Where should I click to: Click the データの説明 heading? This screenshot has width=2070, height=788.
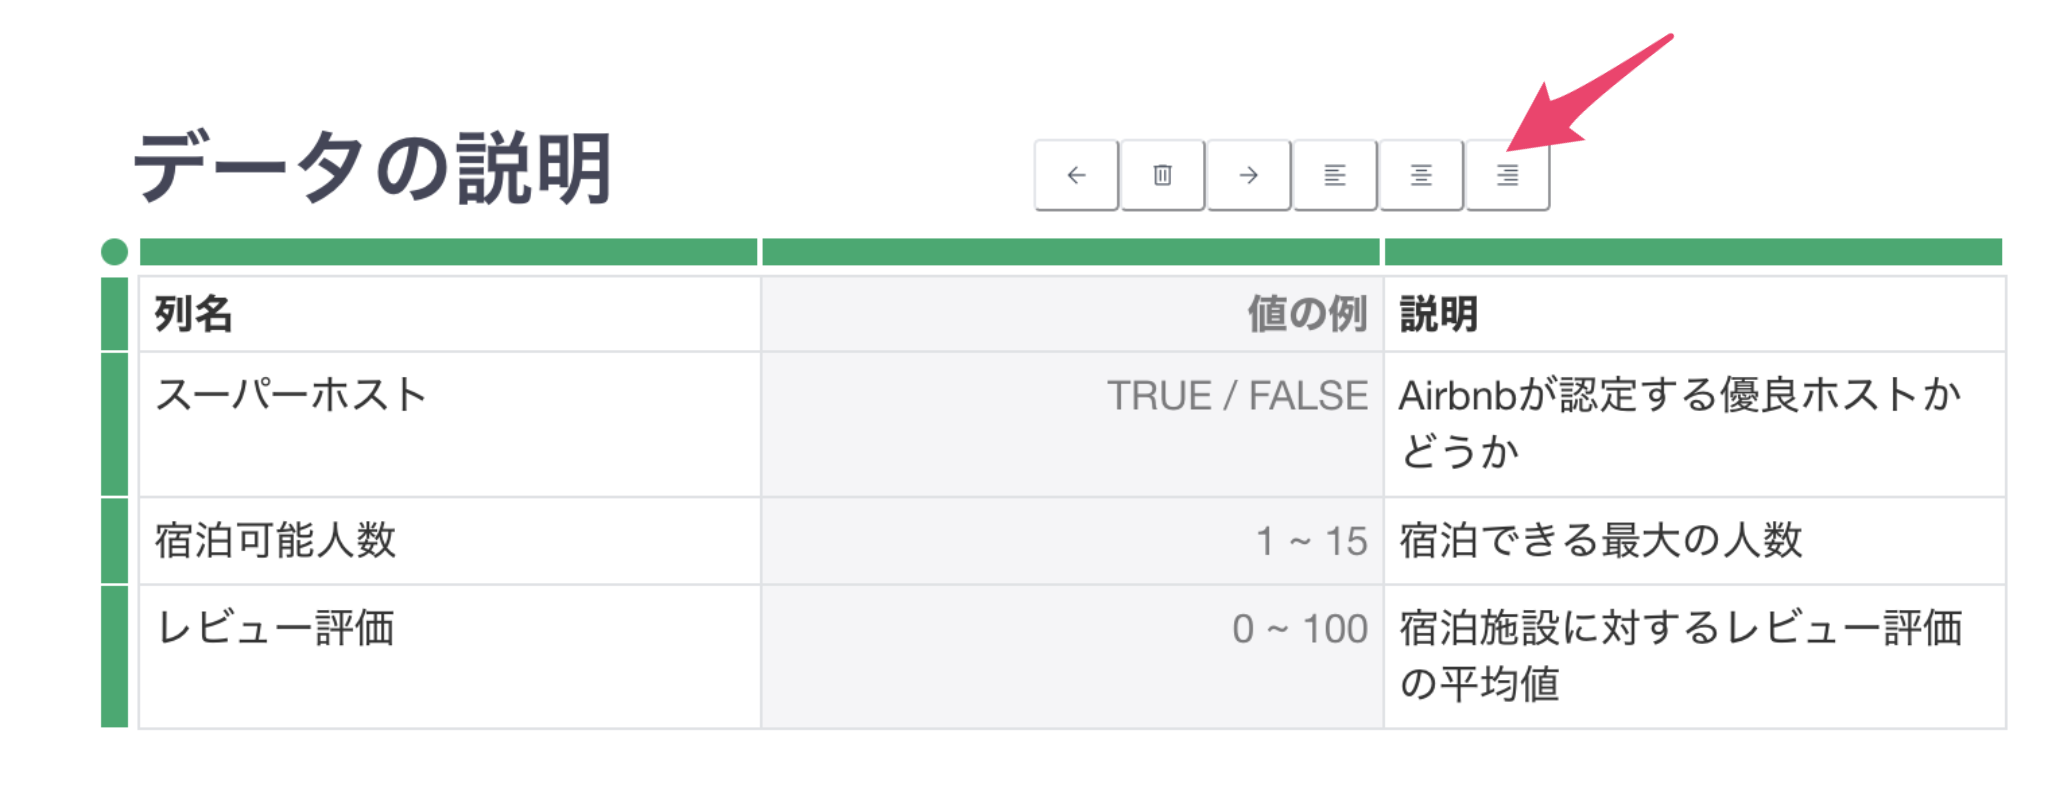click(372, 168)
